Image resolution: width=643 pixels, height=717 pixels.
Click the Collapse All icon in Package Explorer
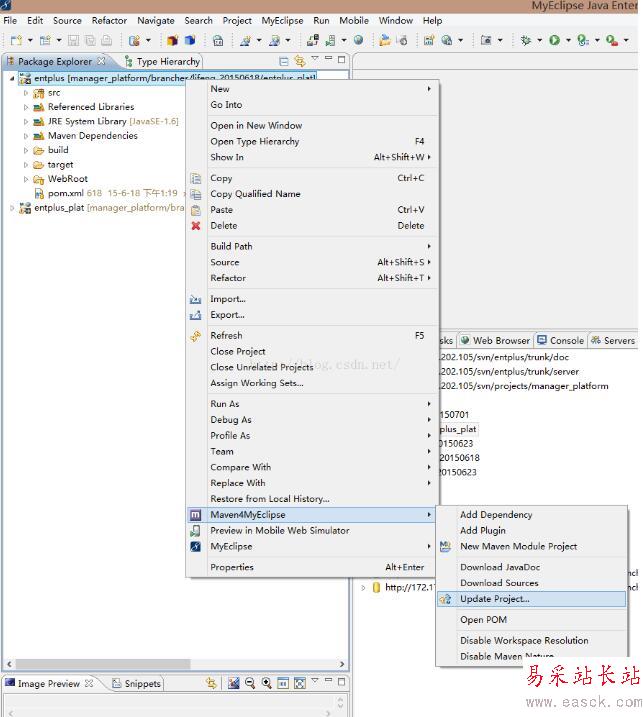point(284,61)
